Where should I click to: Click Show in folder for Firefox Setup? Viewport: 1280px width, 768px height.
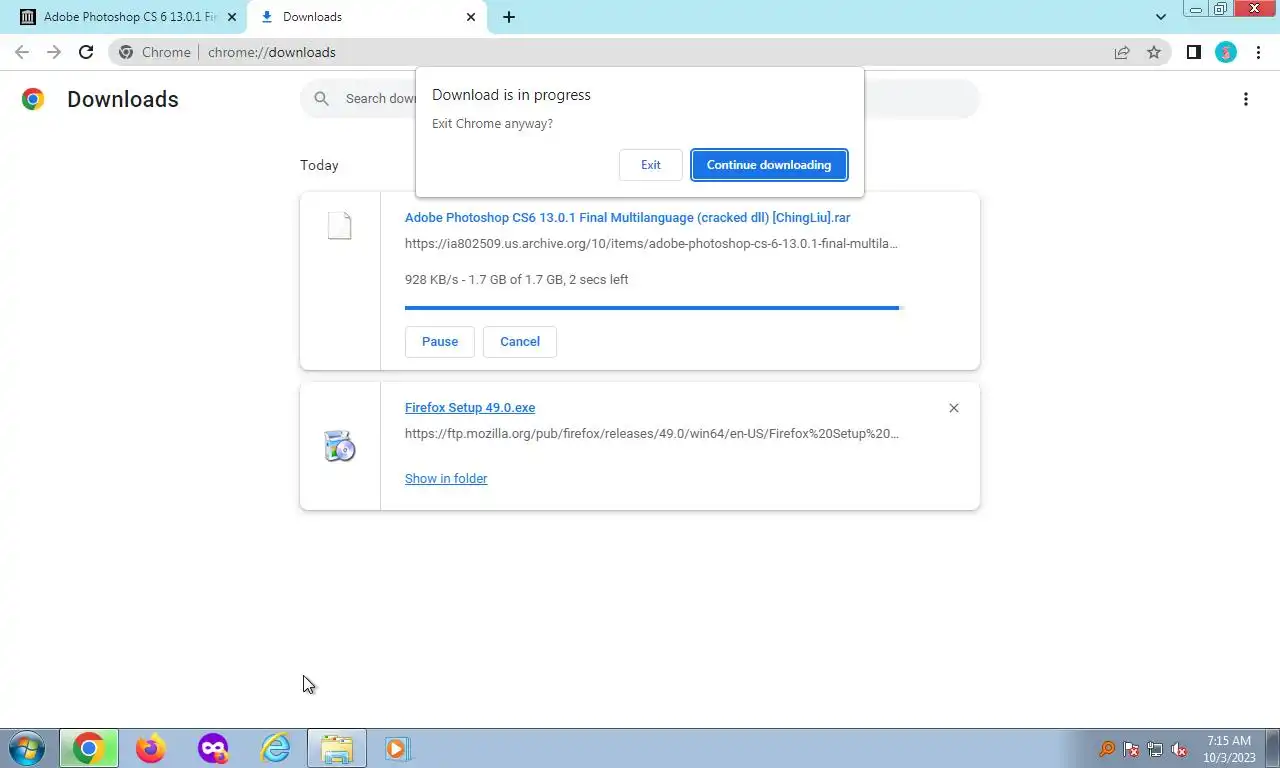(x=446, y=478)
